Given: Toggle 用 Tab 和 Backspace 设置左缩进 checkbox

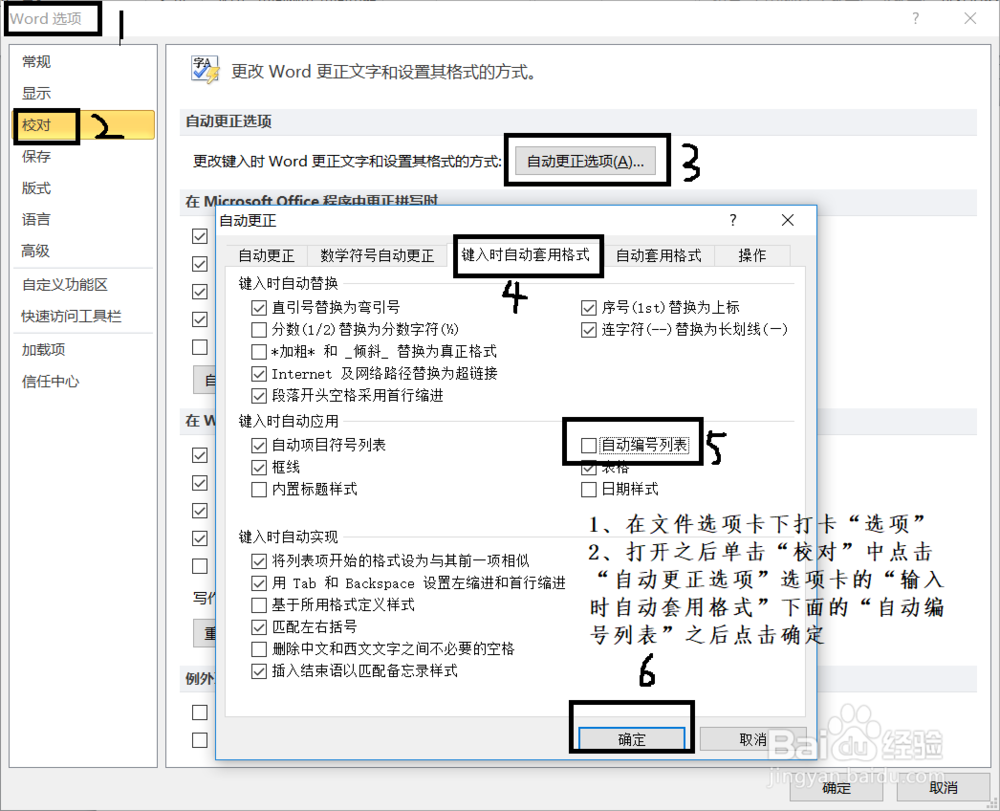Looking at the screenshot, I should point(258,583).
